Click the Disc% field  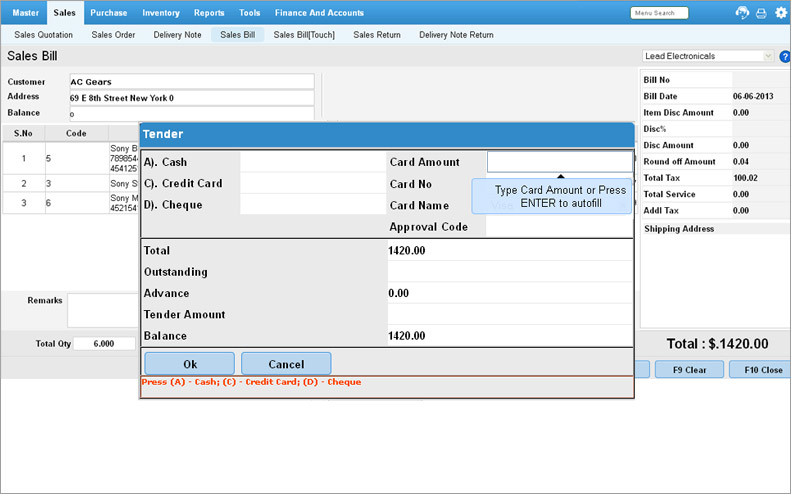coord(761,129)
